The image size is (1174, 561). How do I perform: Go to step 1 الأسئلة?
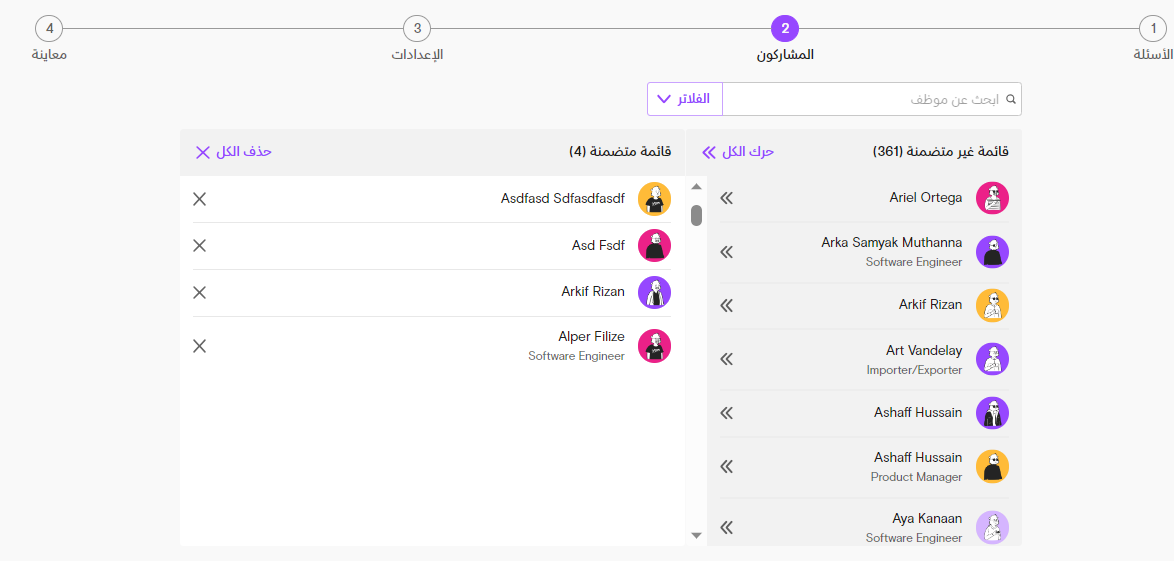[1152, 29]
